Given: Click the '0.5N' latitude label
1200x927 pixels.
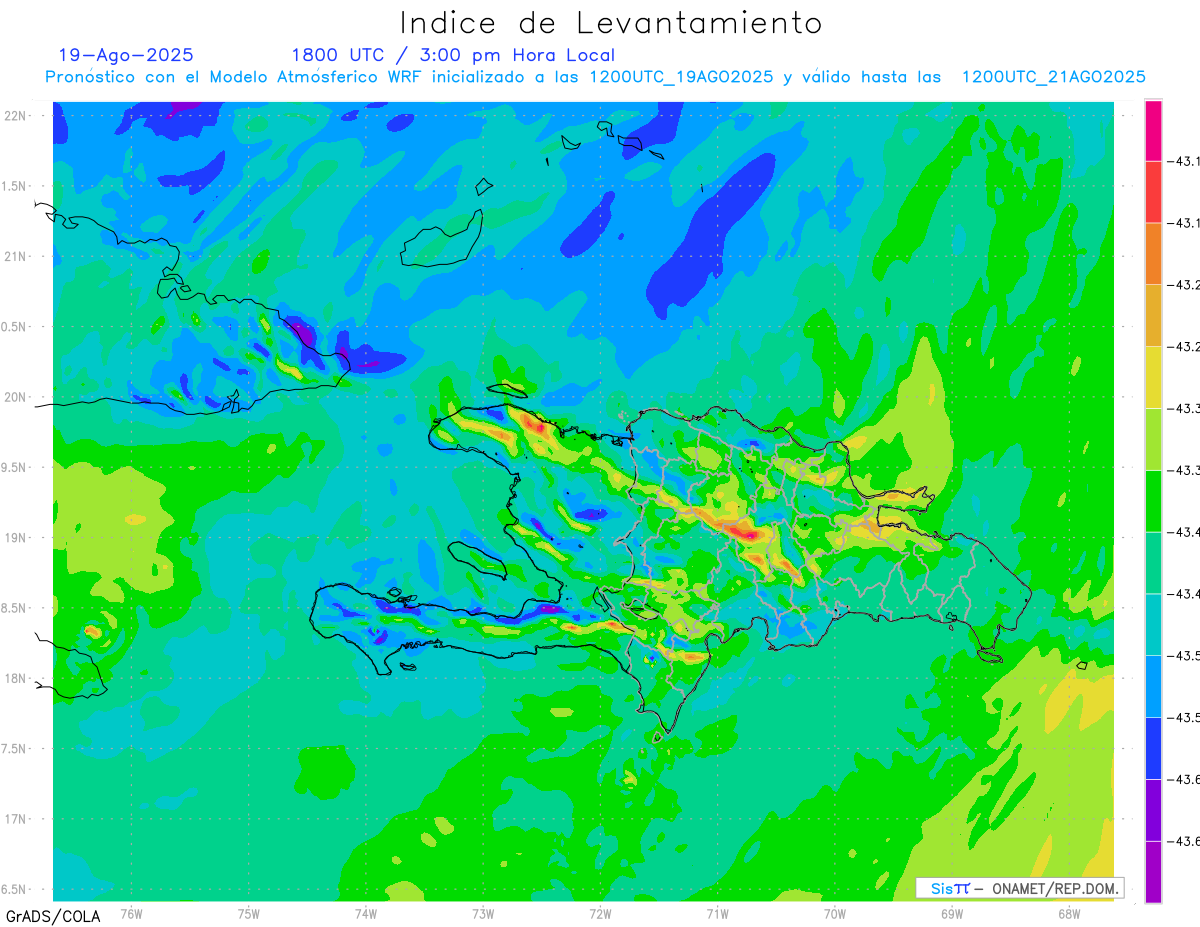Looking at the screenshot, I should pos(14,326).
